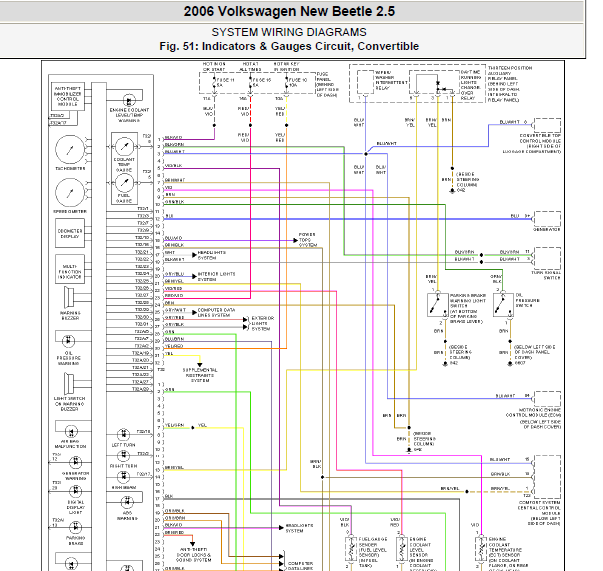Click the air bag malfunction lamp symbol
Screen dimensions: 603x571
click(x=71, y=431)
